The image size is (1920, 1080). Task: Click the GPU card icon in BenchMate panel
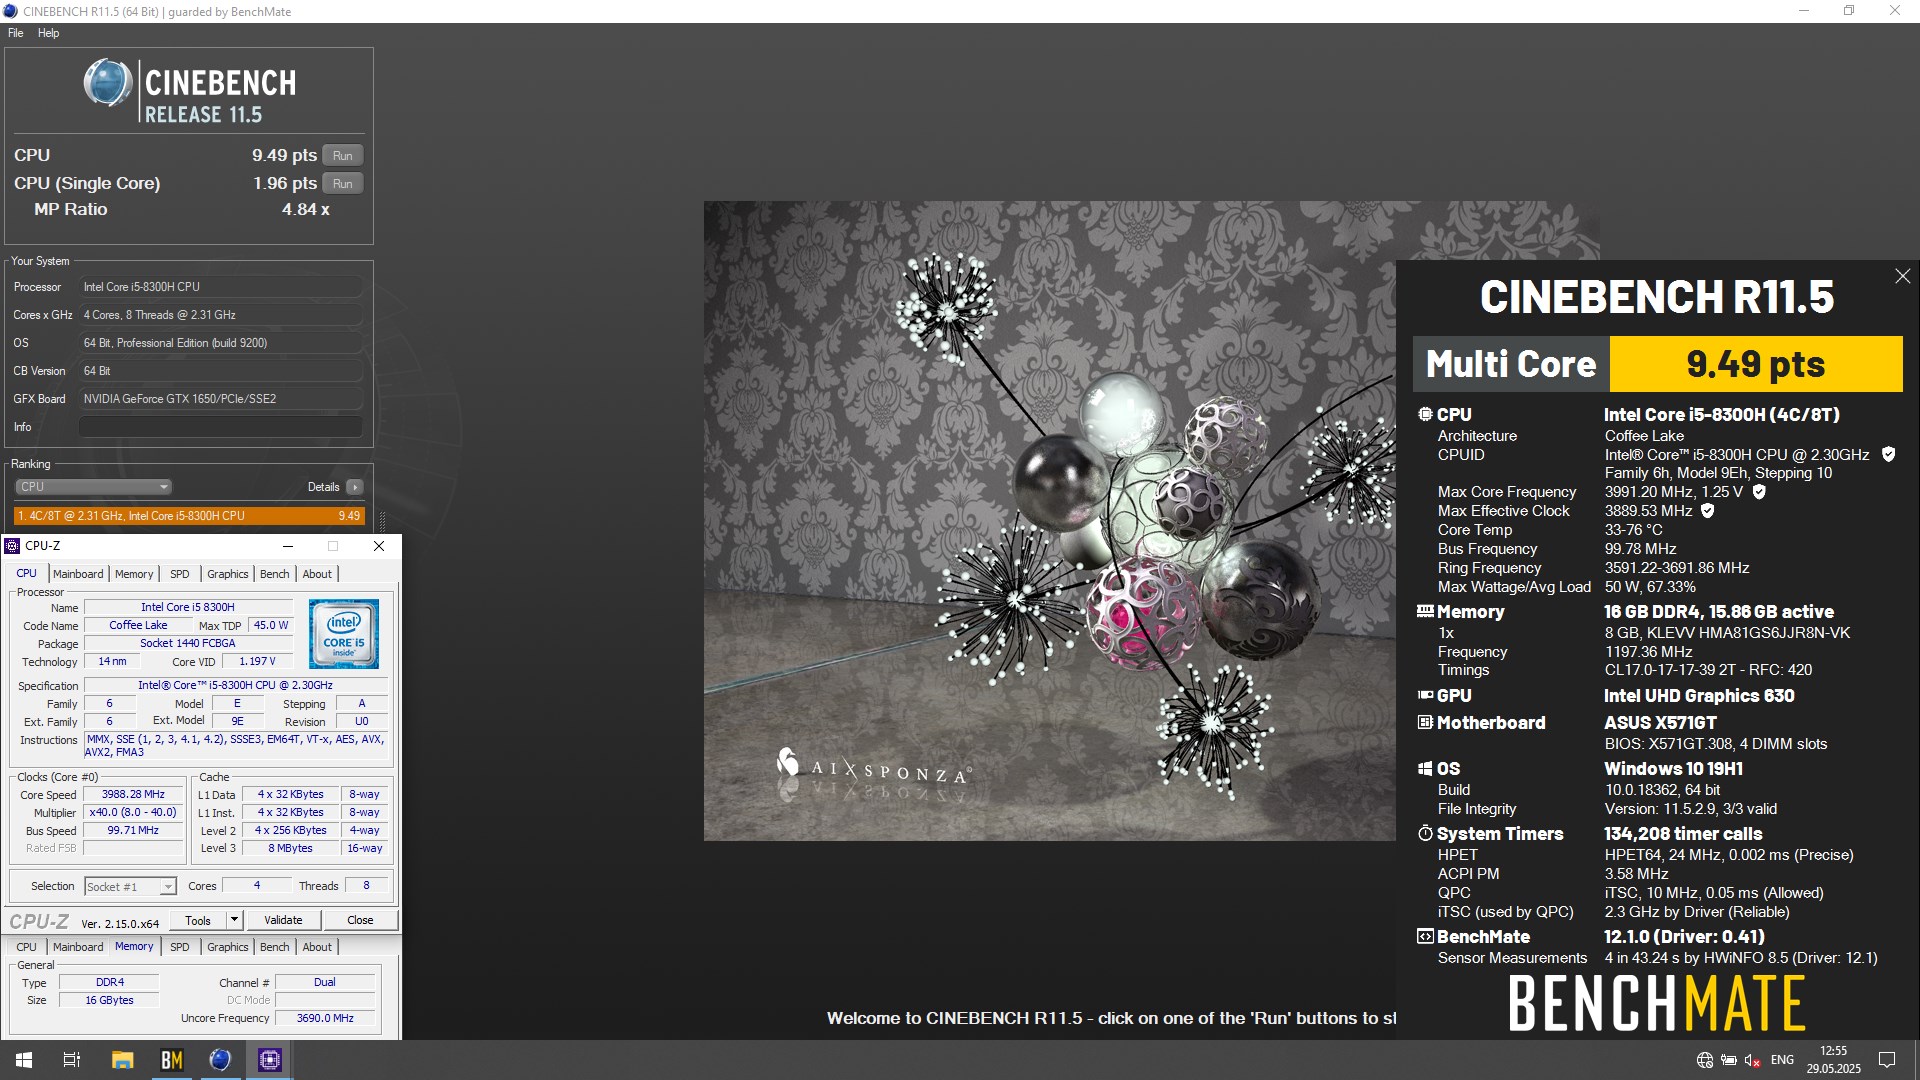[1425, 695]
